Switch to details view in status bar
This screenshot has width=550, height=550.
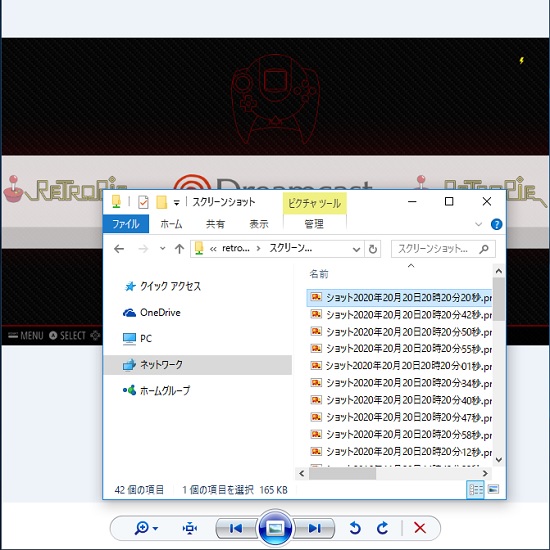tap(475, 489)
